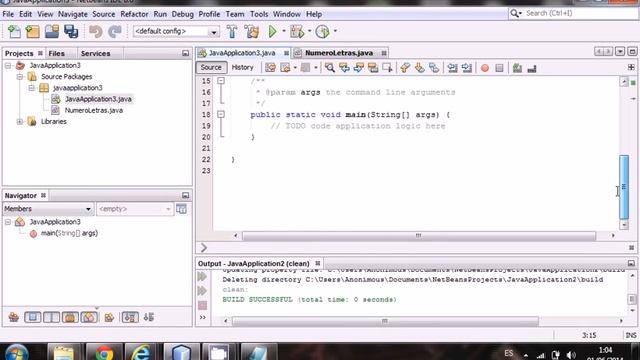Toggle Rectangular Selection in editor toolbar
The width and height of the screenshot is (640, 360).
point(387,68)
